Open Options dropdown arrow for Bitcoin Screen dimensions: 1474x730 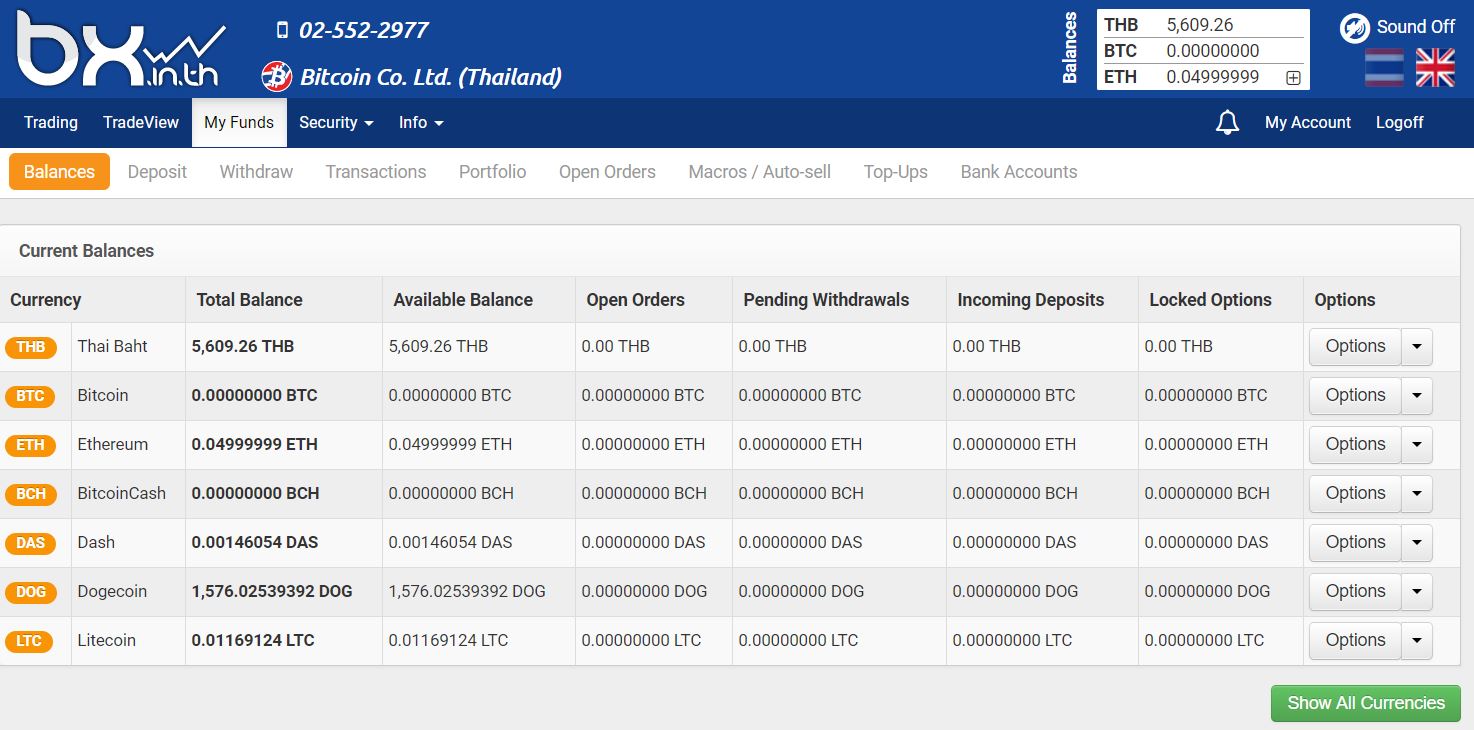coord(1417,396)
